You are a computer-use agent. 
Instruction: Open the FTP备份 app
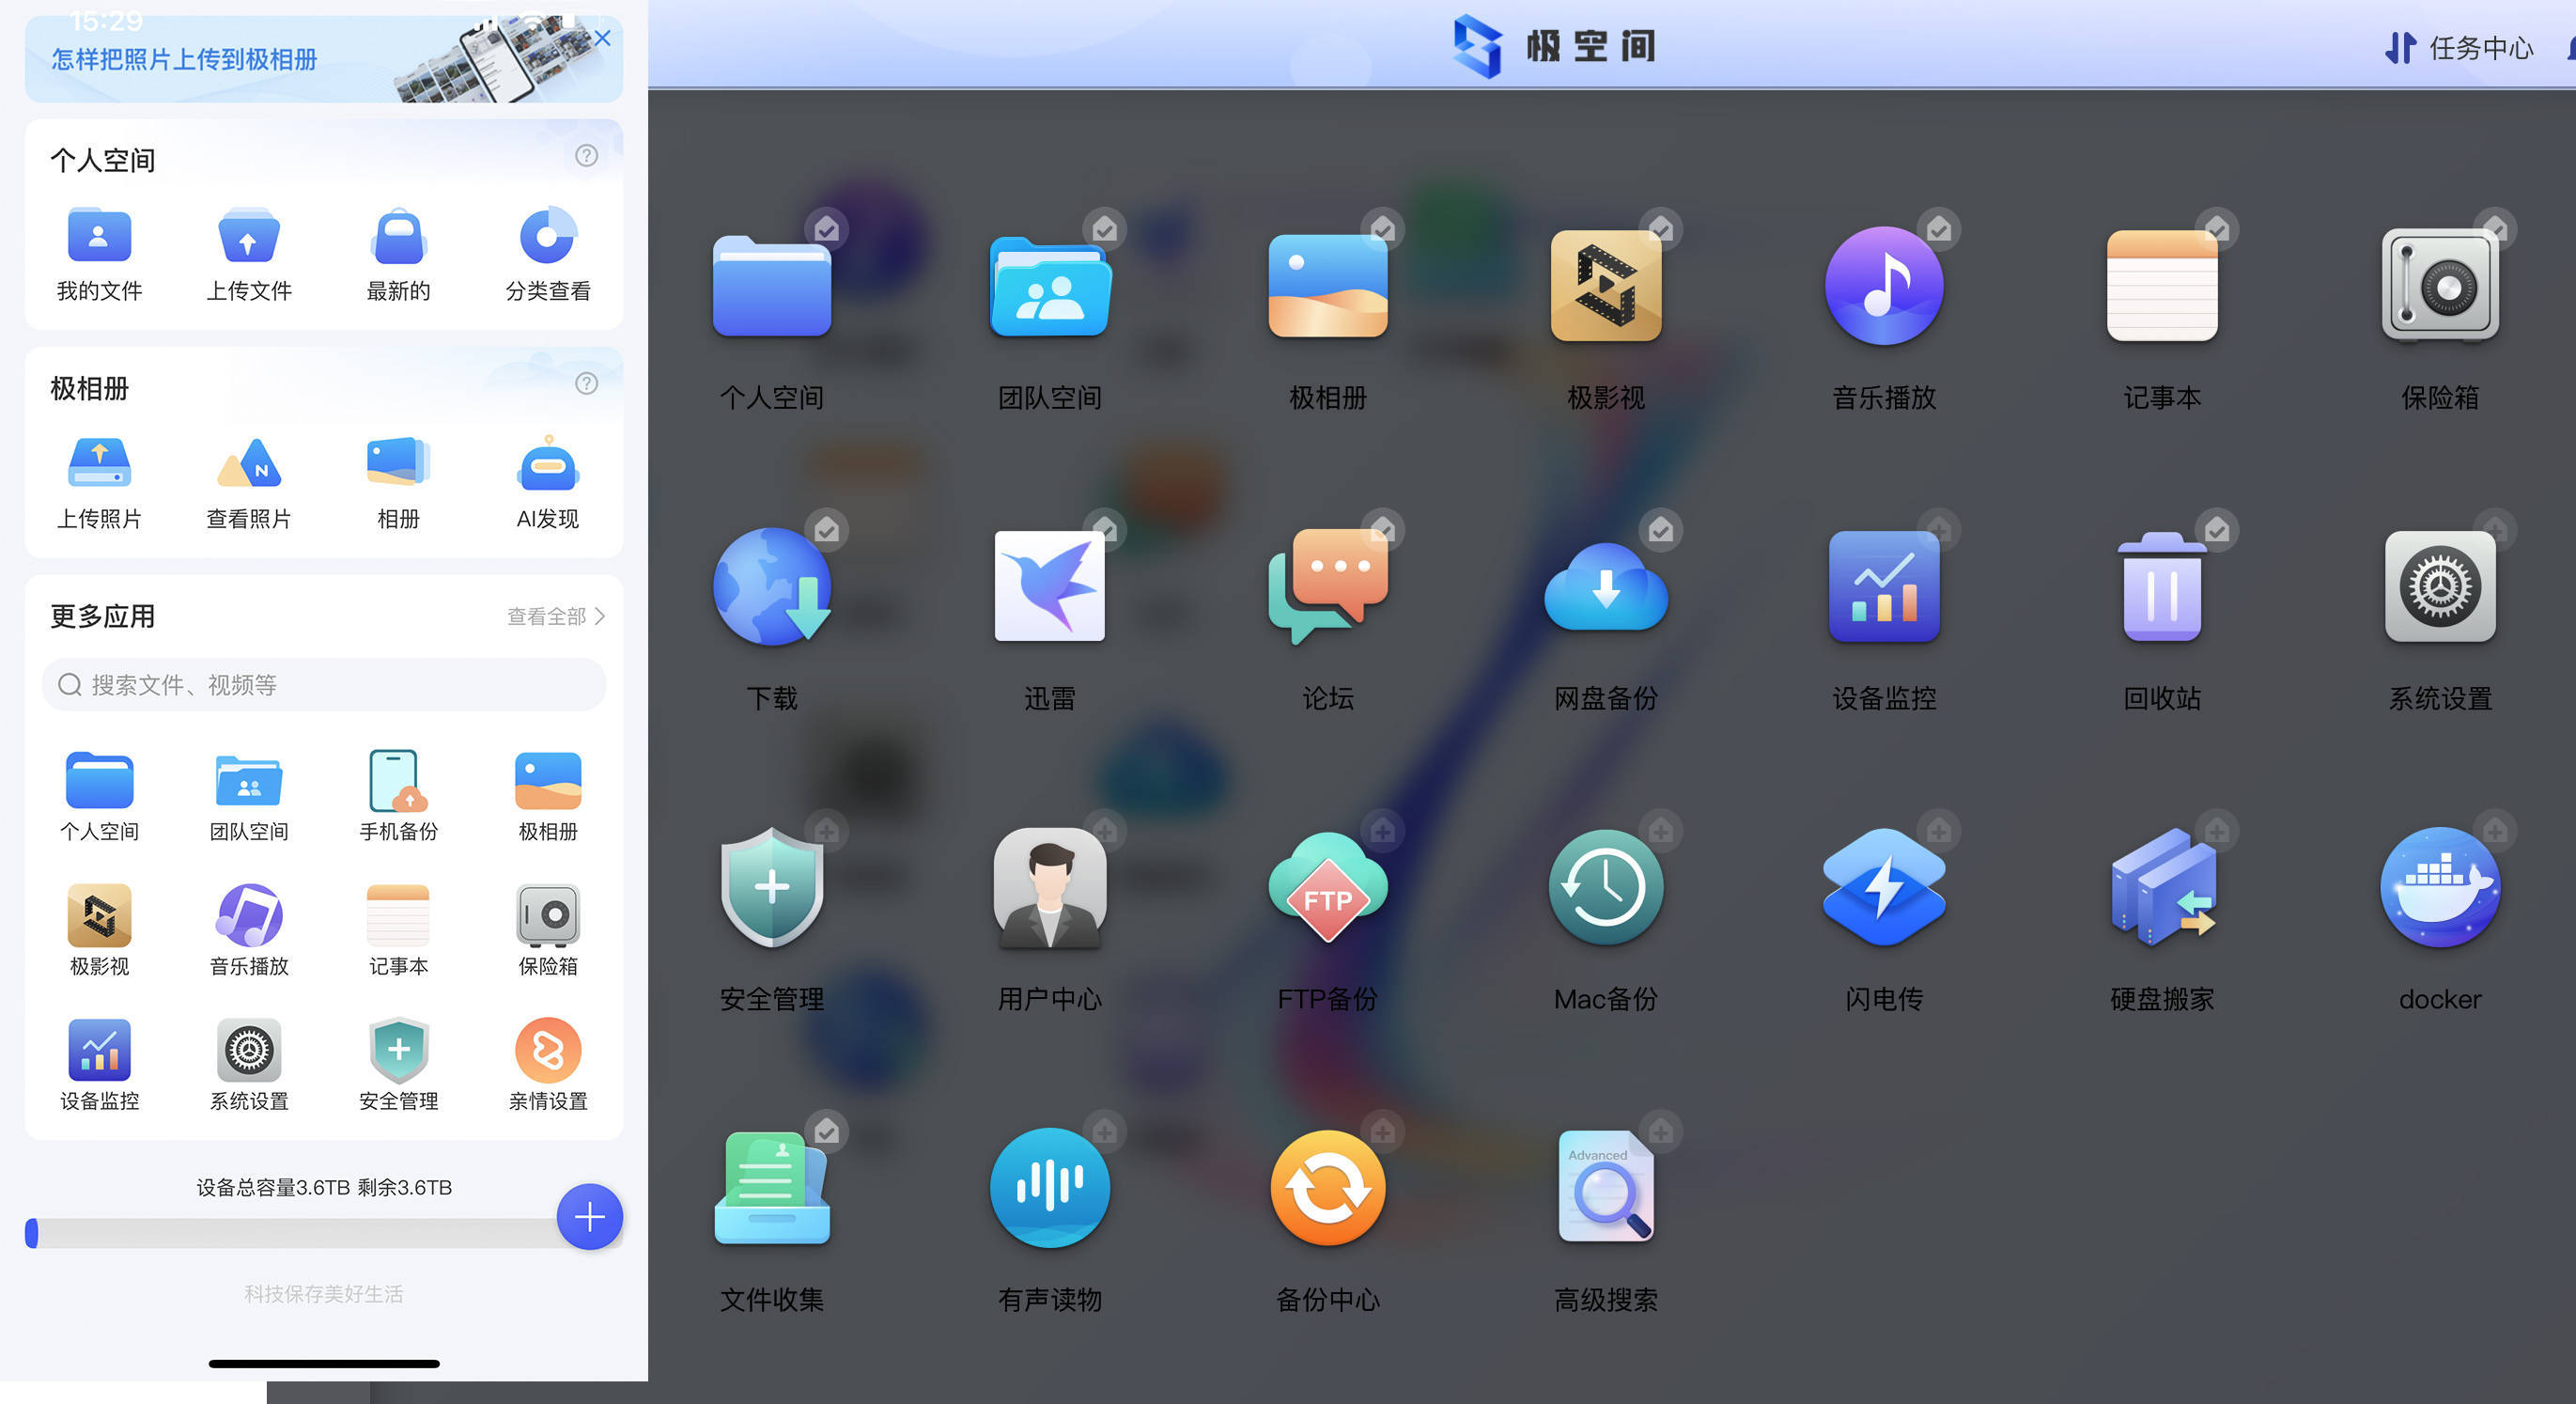pos(1327,888)
